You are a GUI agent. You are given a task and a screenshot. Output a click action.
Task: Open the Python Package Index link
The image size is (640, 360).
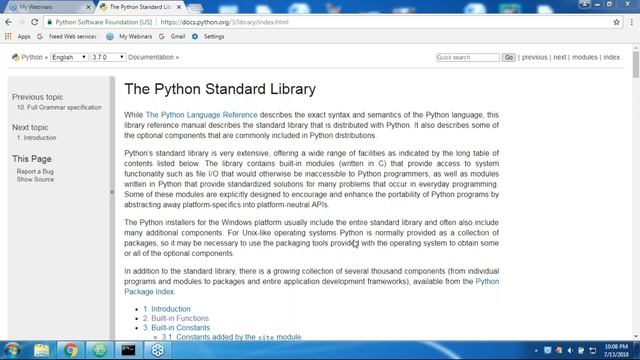coord(312,287)
